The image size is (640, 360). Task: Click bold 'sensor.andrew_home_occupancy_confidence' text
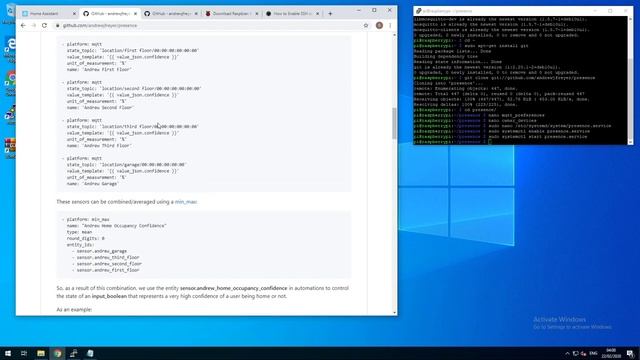(233, 288)
